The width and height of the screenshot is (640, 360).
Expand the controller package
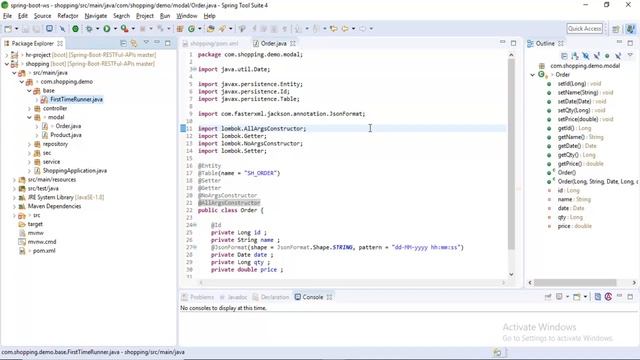point(29,108)
